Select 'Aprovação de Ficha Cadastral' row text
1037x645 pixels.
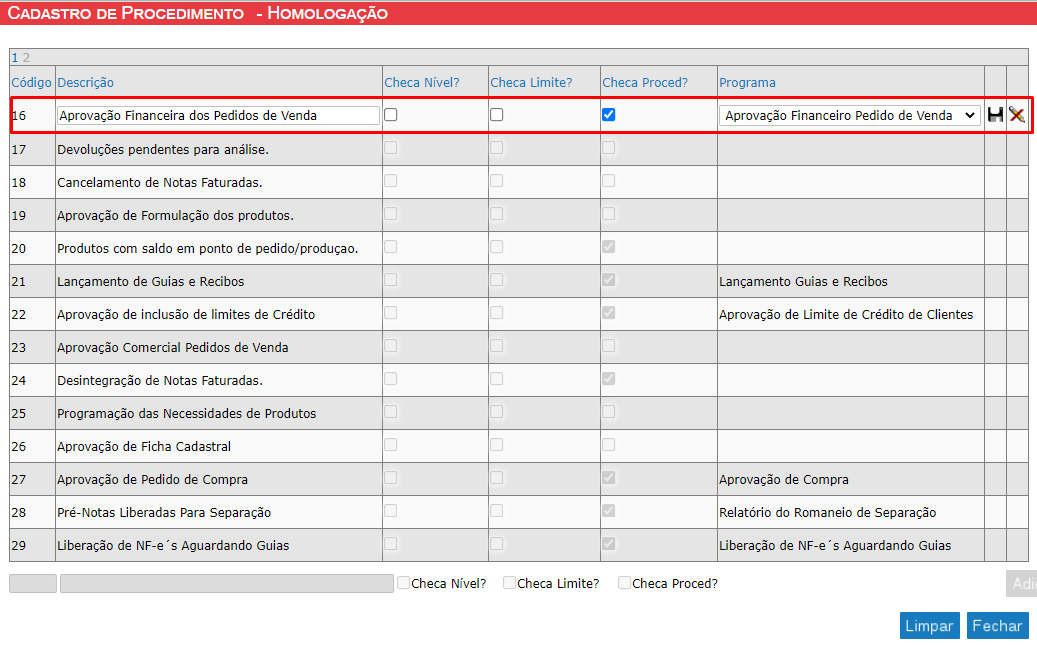(144, 447)
